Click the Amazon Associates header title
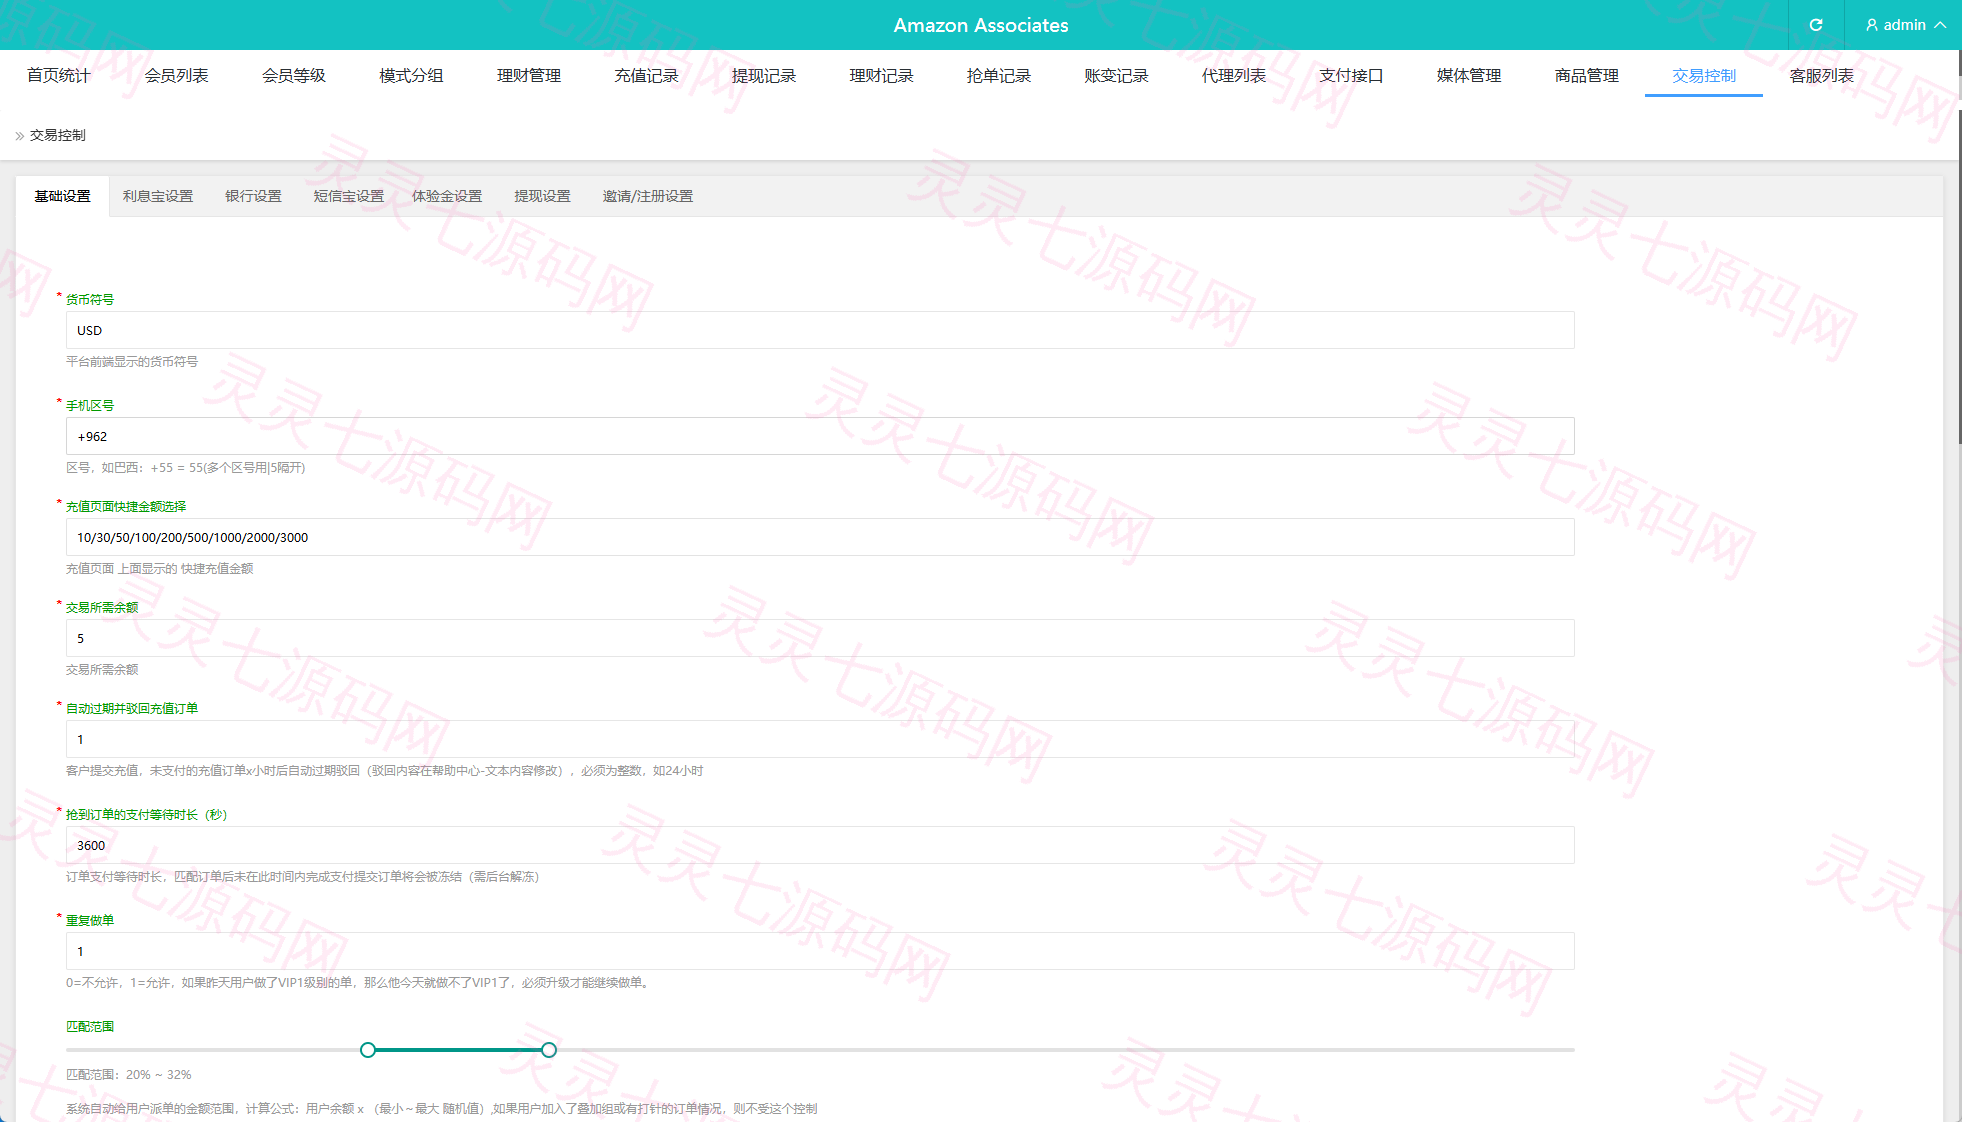 point(981,25)
